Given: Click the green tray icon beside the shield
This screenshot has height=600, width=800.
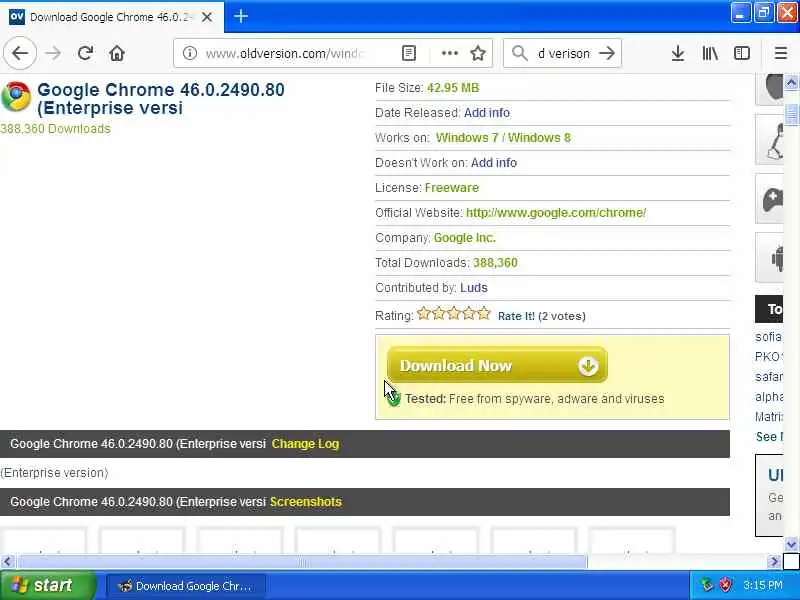Looking at the screenshot, I should [707, 585].
